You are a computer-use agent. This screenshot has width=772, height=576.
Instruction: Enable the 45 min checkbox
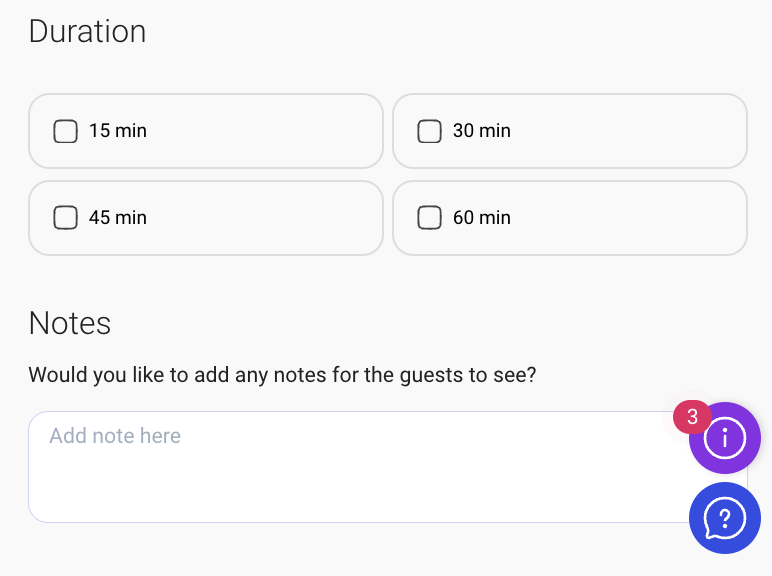(65, 217)
